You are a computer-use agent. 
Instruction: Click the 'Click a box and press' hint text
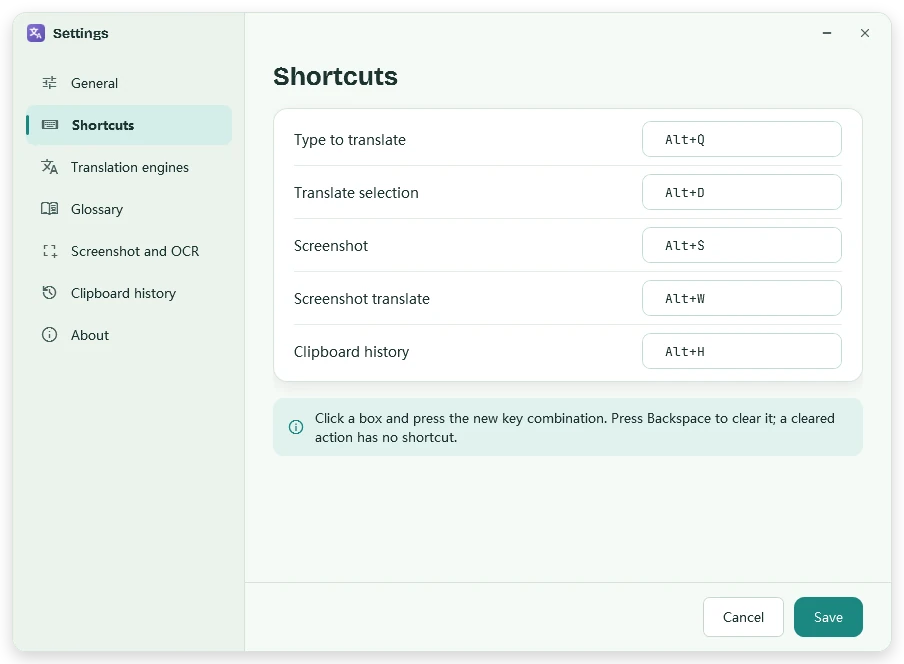click(574, 428)
